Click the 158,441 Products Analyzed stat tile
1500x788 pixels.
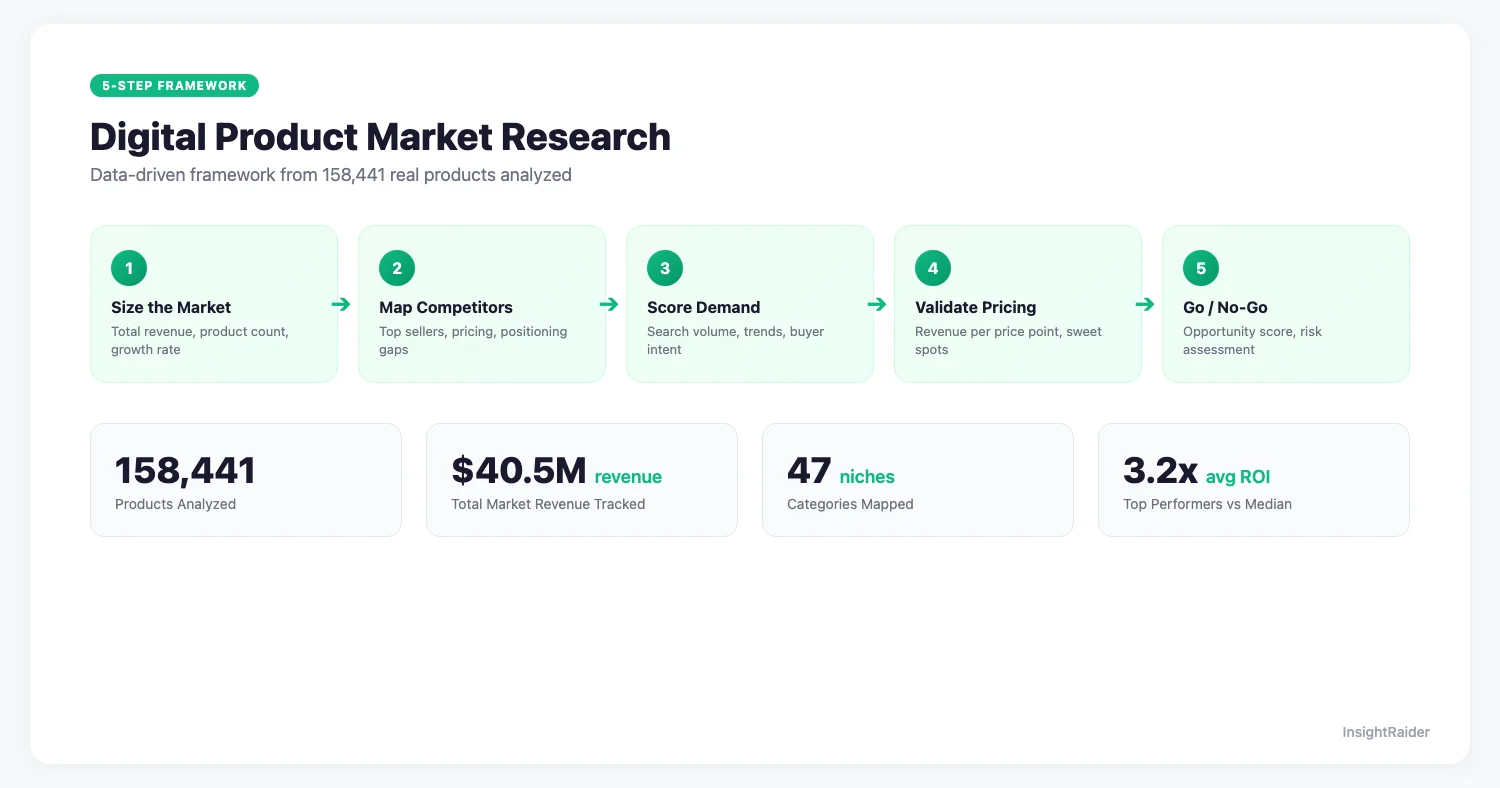pos(246,479)
